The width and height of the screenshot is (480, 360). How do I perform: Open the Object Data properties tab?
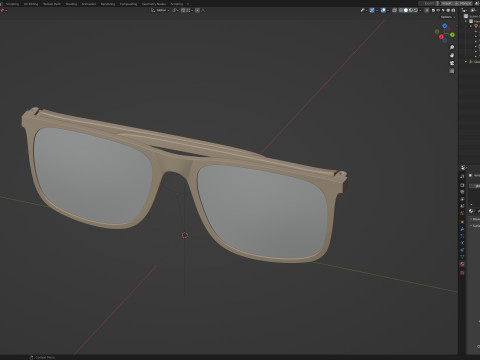pyautogui.click(x=462, y=256)
